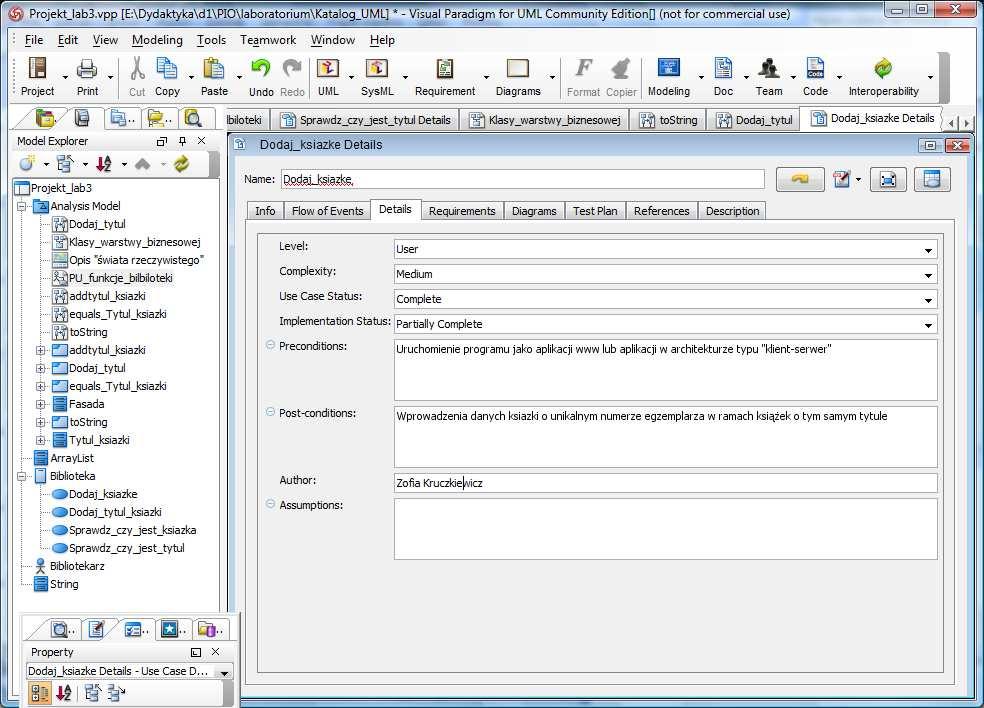The height and width of the screenshot is (708, 984).
Task: Open the Team toolbar button
Action: click(769, 77)
